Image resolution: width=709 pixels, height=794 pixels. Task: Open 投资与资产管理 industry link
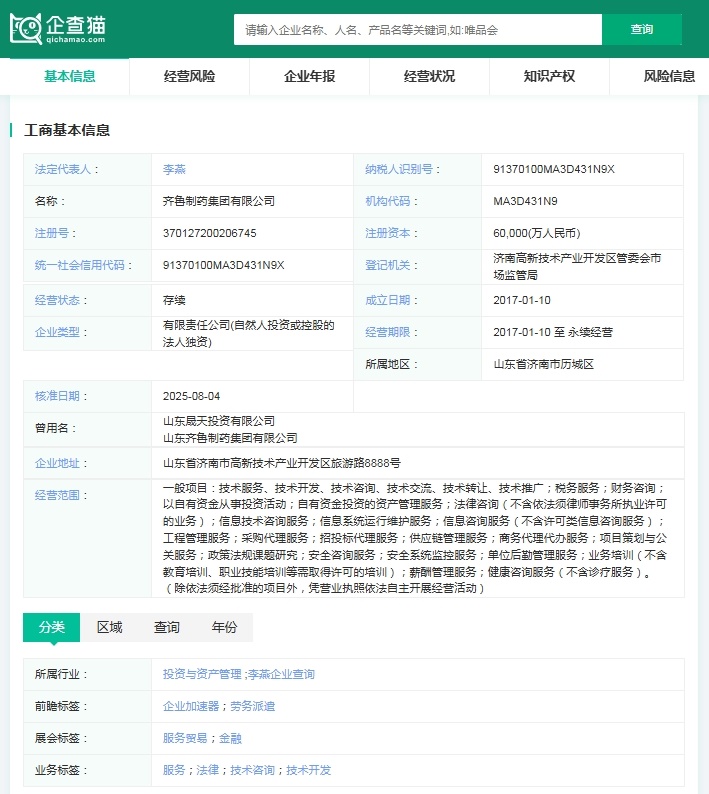(202, 674)
